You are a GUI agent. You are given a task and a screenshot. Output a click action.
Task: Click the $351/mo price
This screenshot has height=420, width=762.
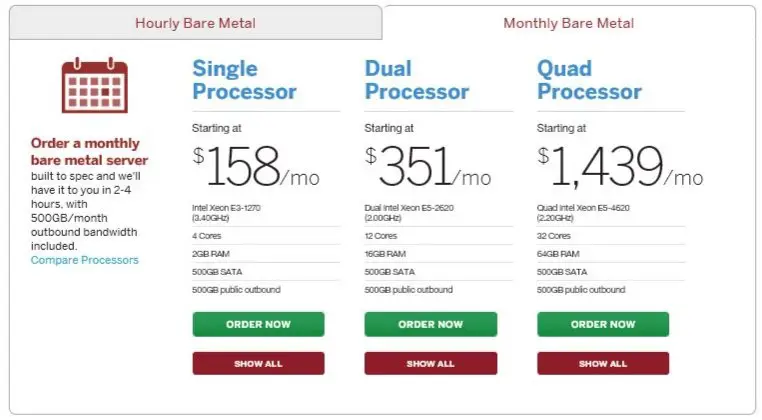point(428,167)
